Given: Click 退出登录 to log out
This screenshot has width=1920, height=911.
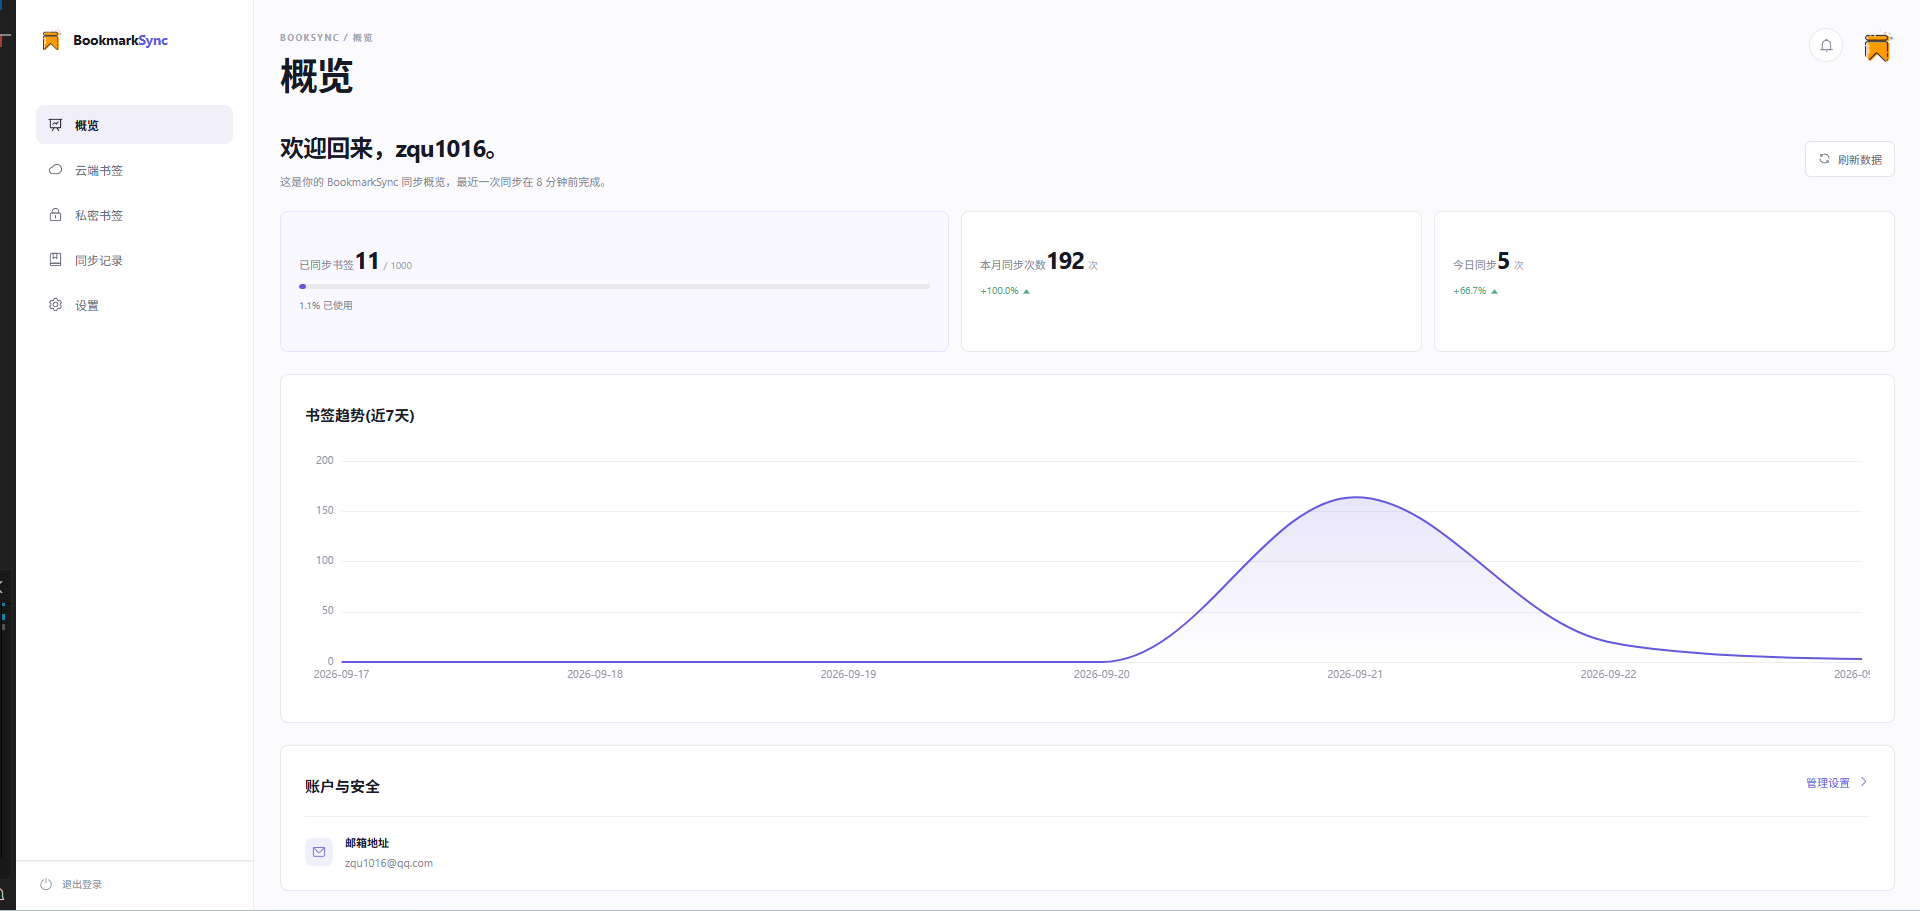Looking at the screenshot, I should point(71,884).
